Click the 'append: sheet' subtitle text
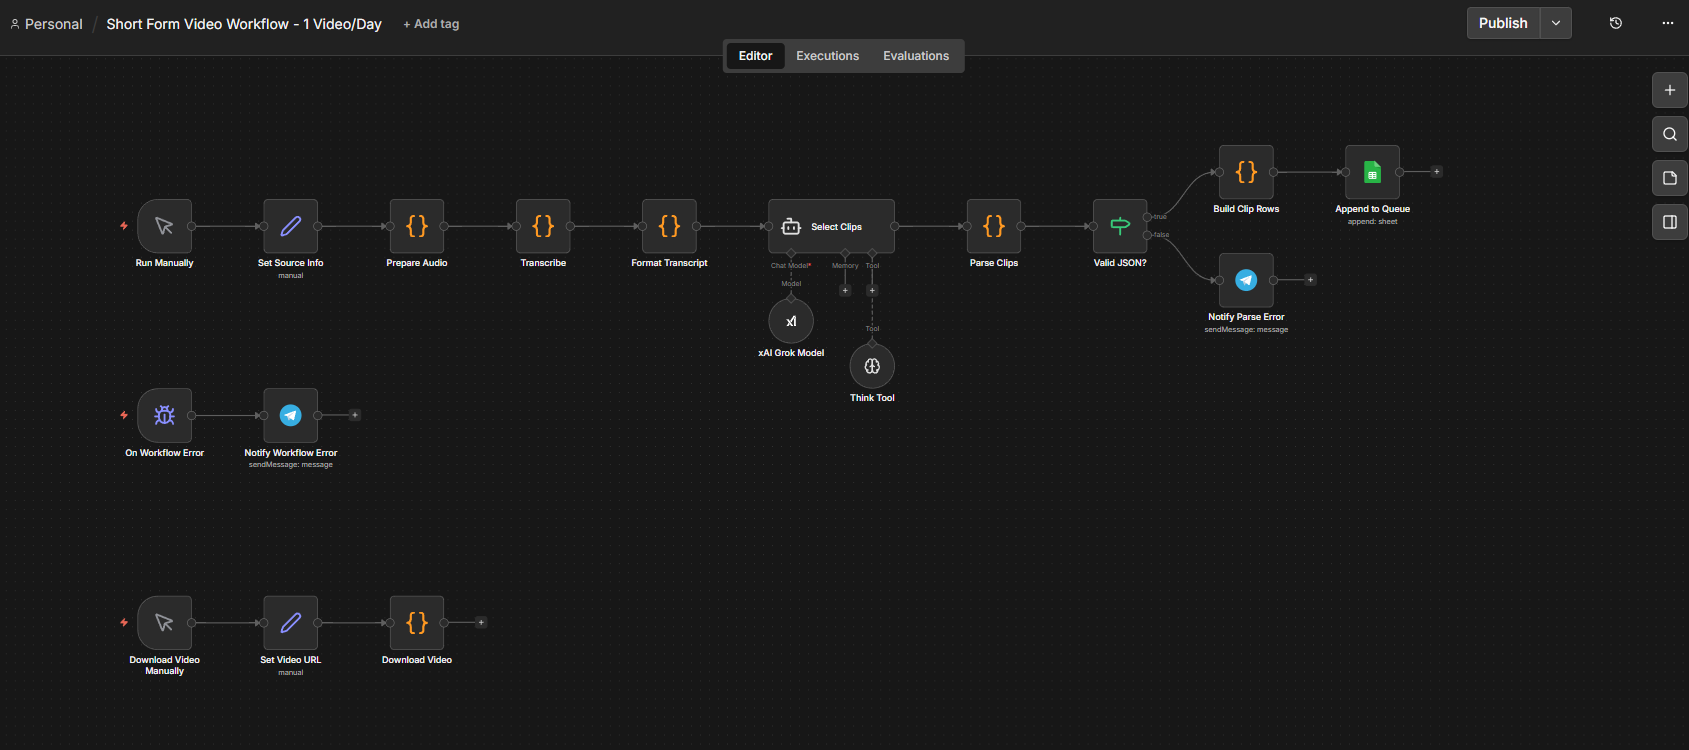This screenshot has width=1689, height=750. click(x=1372, y=222)
